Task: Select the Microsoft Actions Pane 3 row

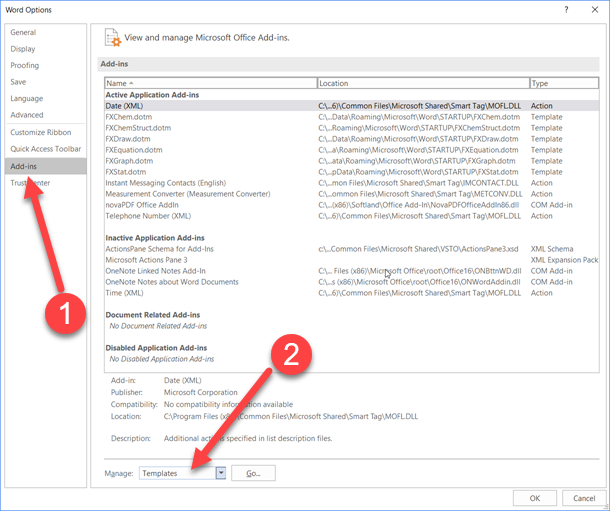Action: point(352,260)
